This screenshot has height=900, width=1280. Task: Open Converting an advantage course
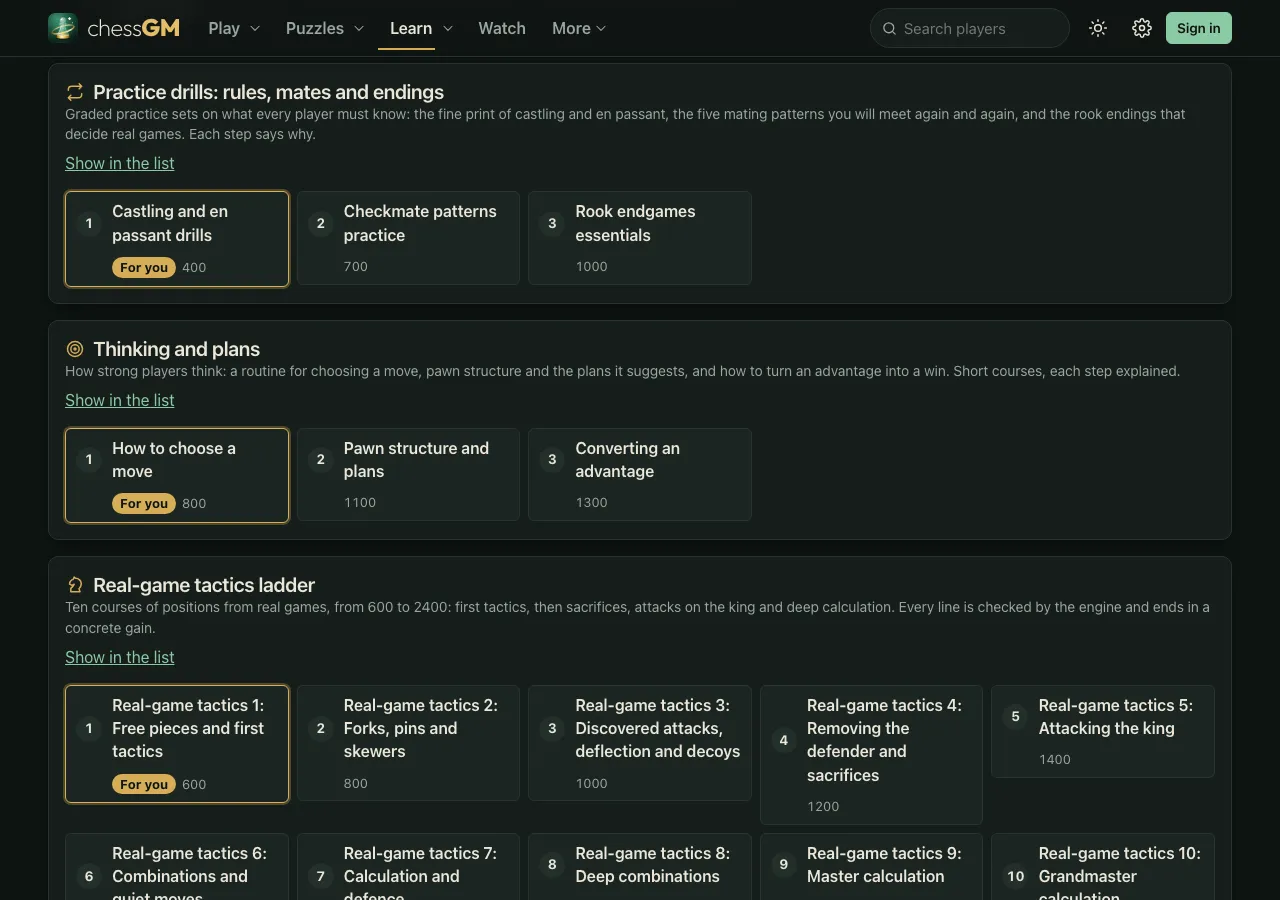(x=640, y=474)
